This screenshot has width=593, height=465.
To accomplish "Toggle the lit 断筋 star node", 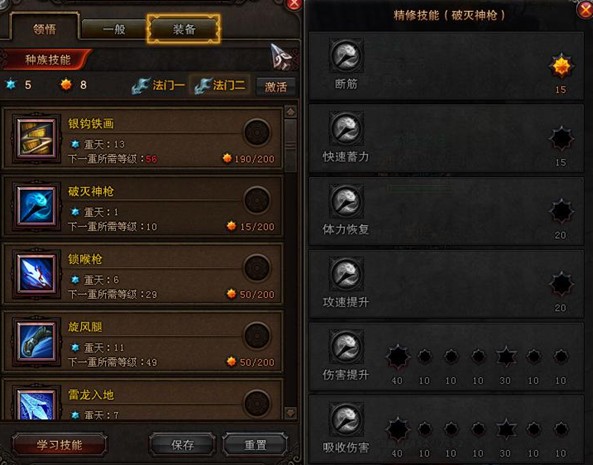I will point(561,66).
